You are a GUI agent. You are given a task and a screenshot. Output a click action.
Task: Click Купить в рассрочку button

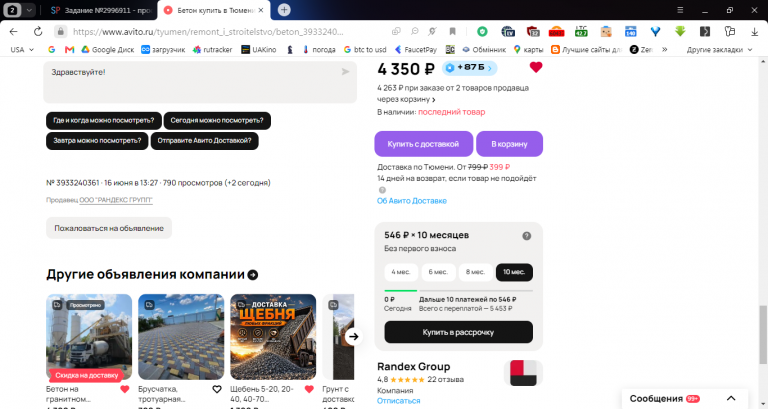[458, 332]
